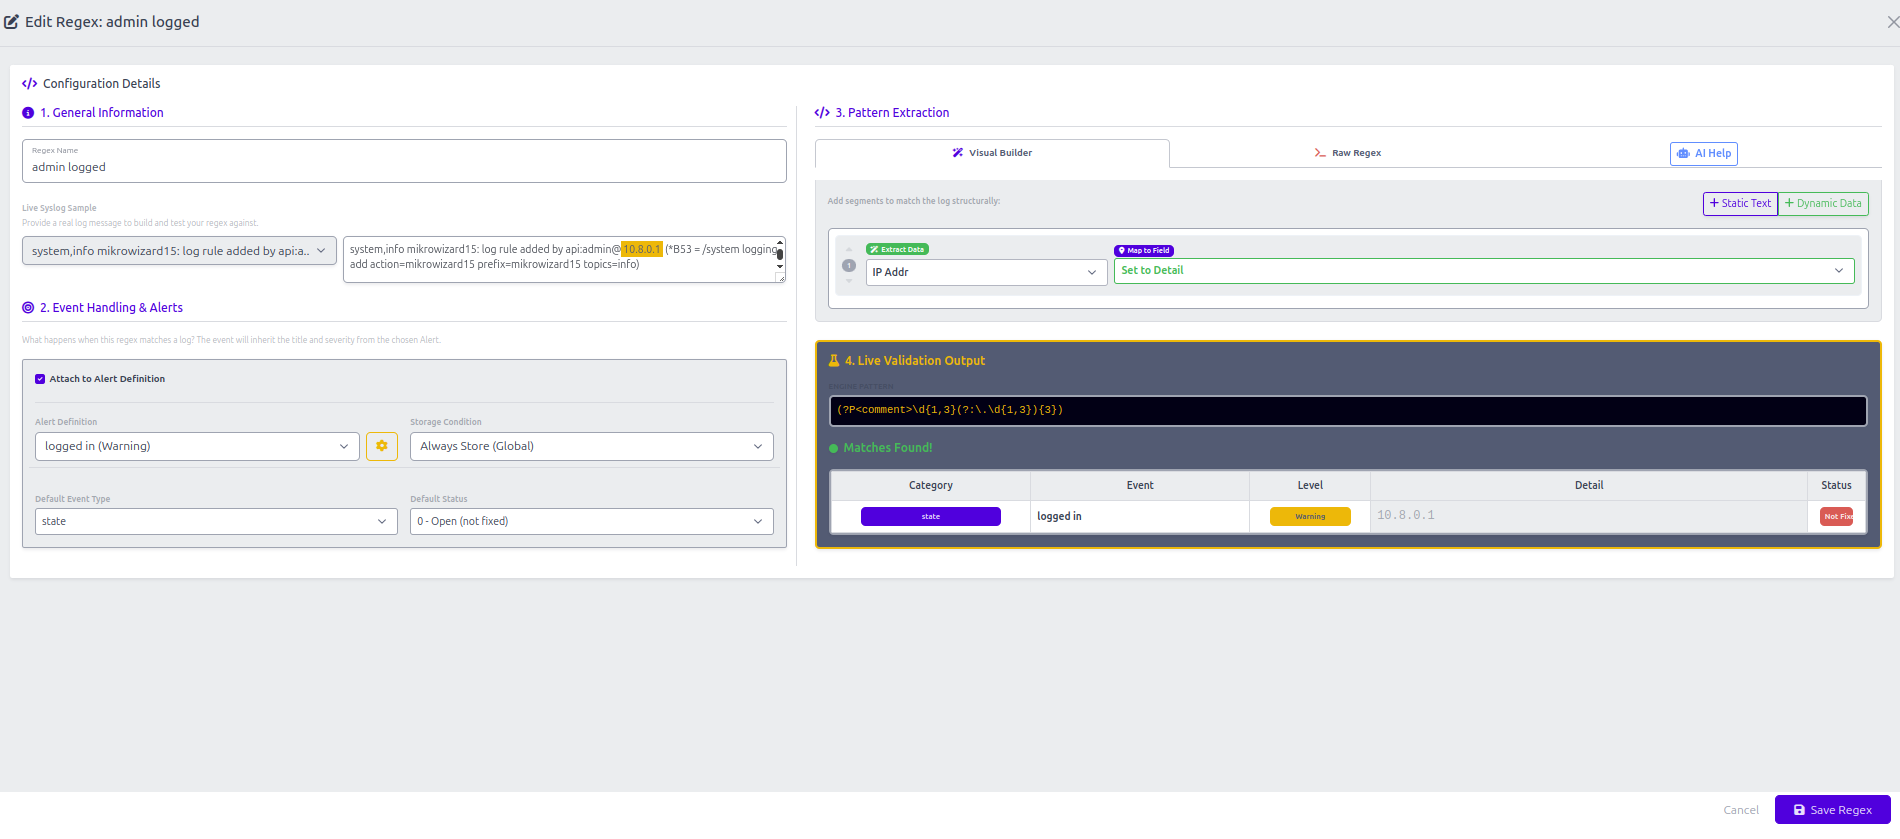Select the Visual Builder tab
Image resolution: width=1900 pixels, height=839 pixels.
[992, 153]
